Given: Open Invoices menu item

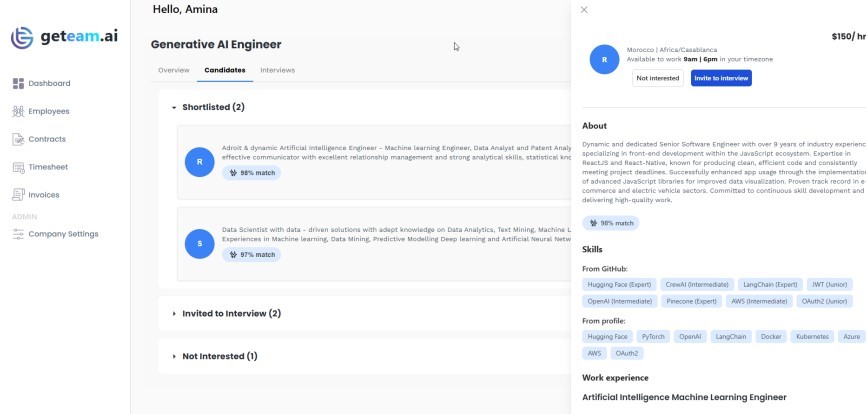Looking at the screenshot, I should (x=44, y=195).
